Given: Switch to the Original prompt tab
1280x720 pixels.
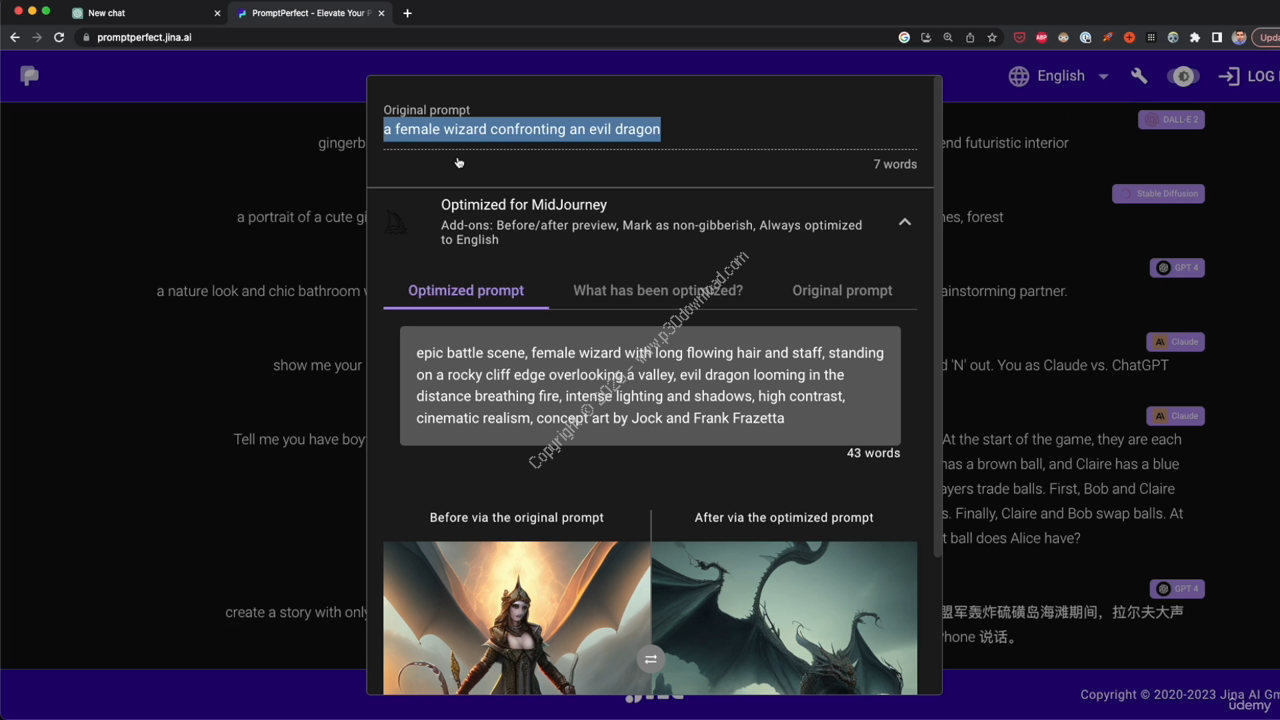Looking at the screenshot, I should [842, 290].
